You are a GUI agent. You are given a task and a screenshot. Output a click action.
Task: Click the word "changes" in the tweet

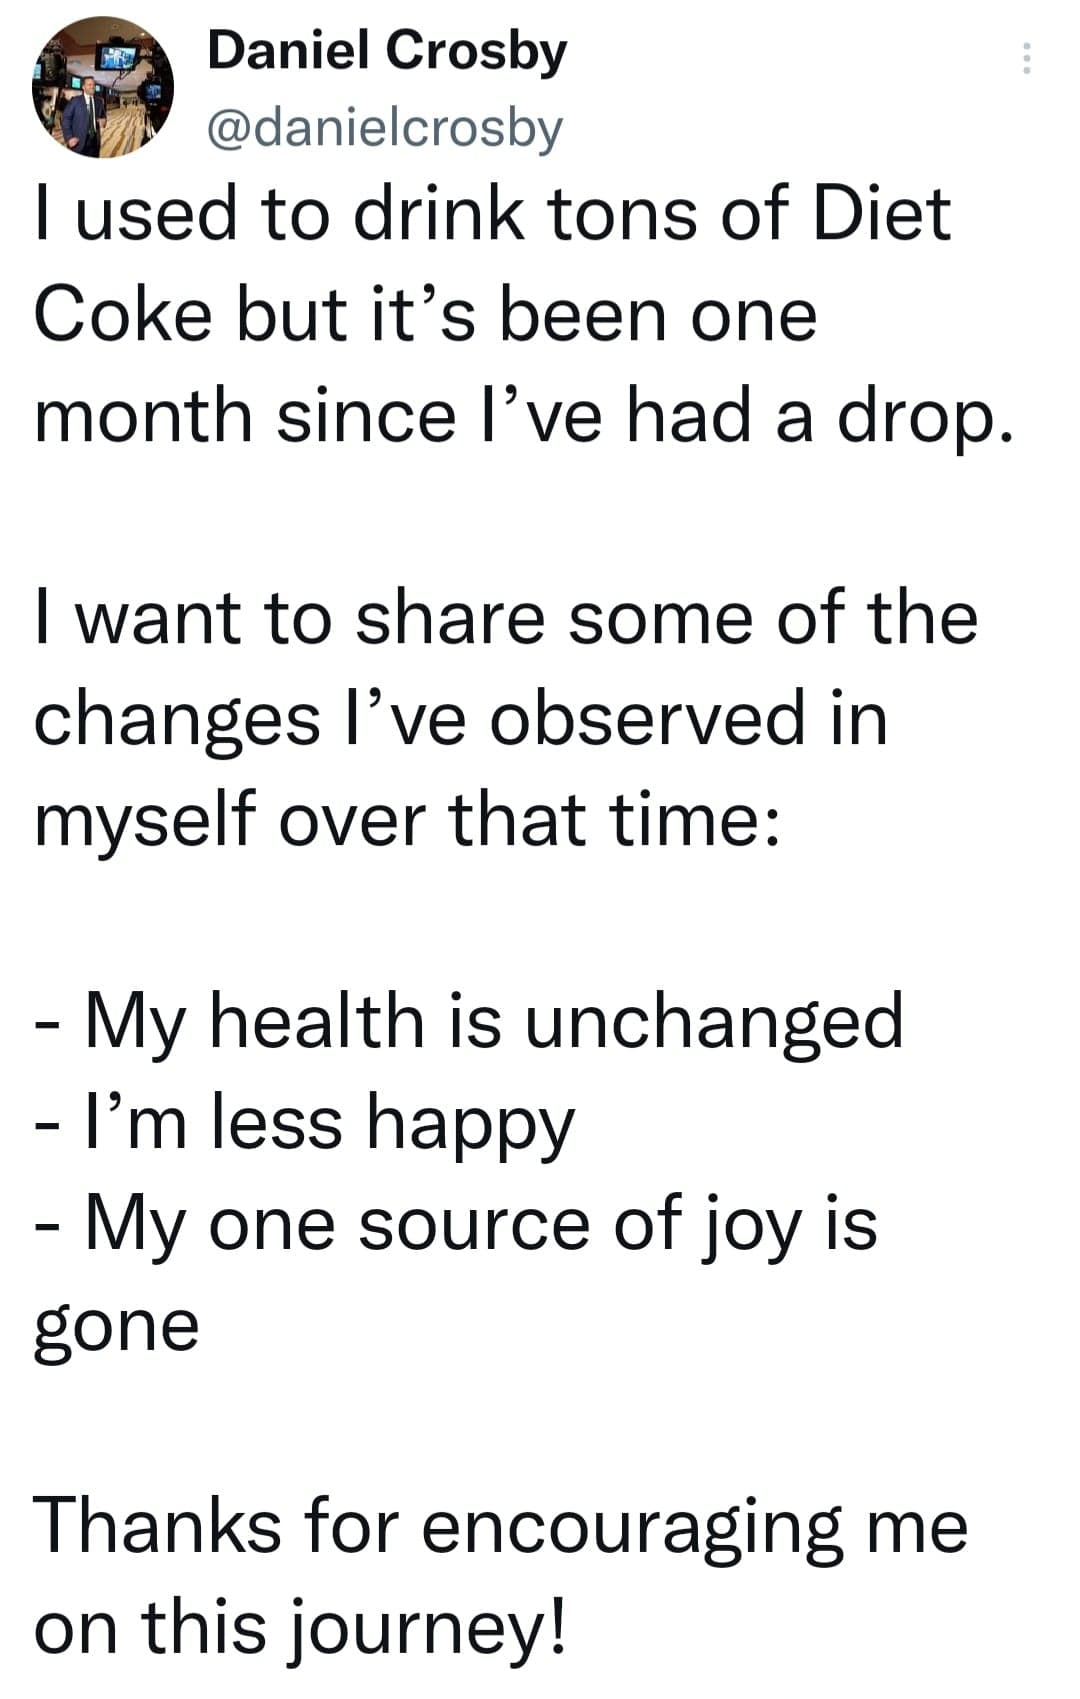[x=176, y=722]
